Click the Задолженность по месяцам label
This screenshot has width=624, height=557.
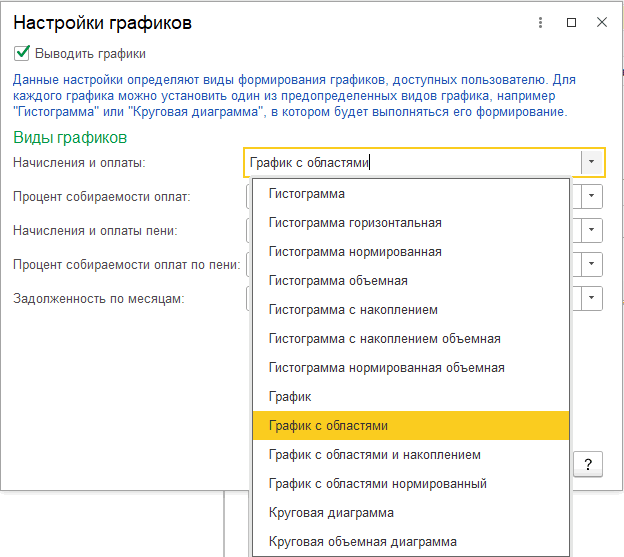99,298
